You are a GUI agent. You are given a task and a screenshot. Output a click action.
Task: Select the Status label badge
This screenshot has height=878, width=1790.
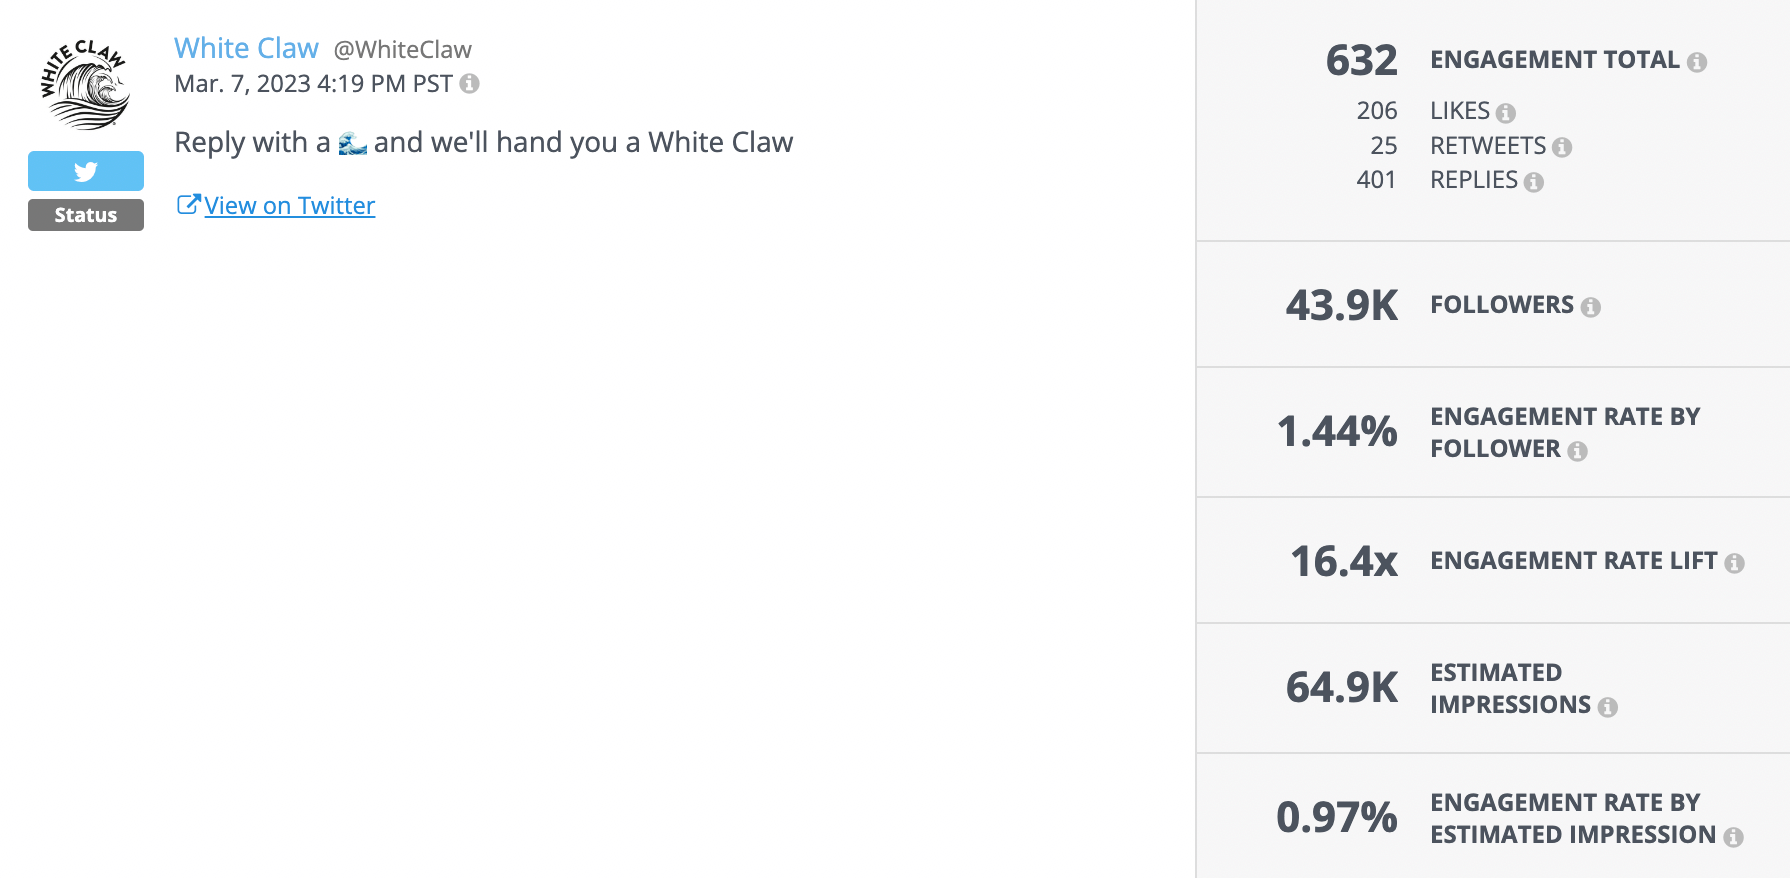[85, 214]
